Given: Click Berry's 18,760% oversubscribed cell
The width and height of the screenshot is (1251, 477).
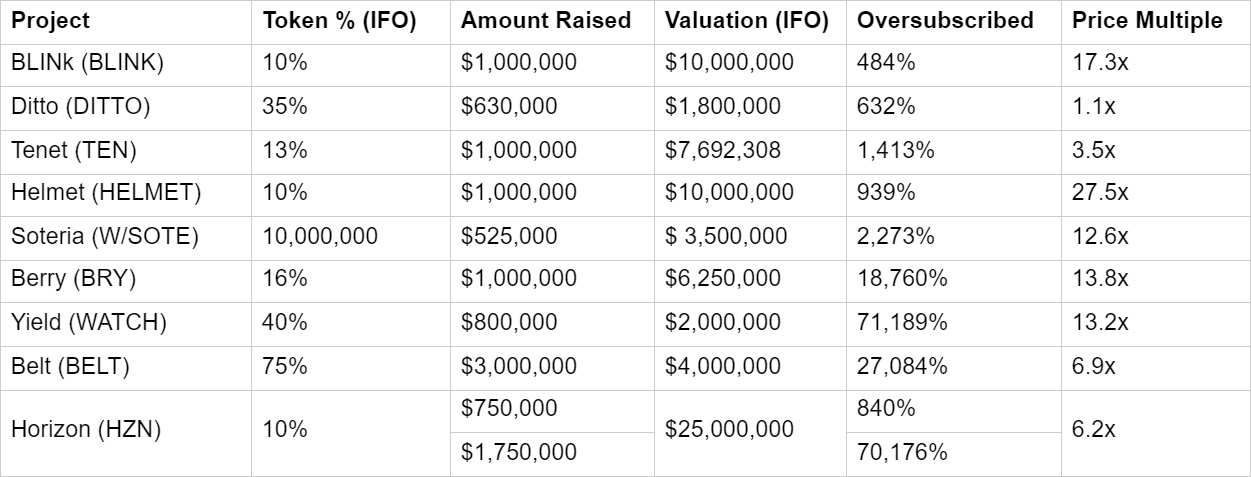Looking at the screenshot, I should 902,279.
